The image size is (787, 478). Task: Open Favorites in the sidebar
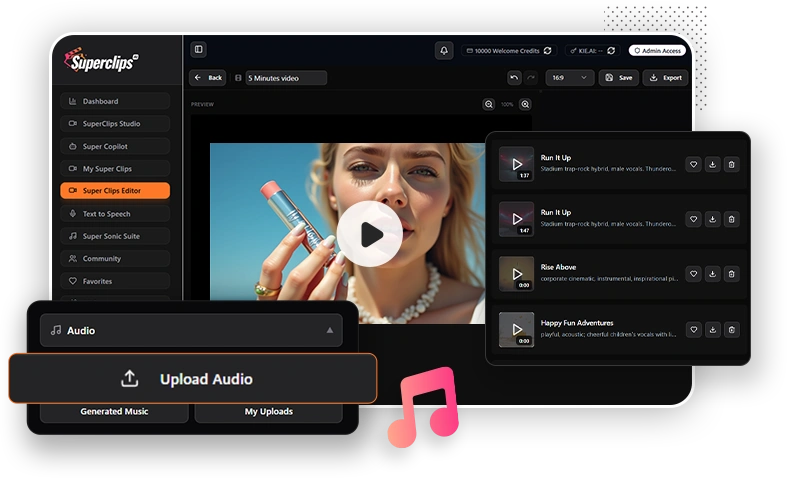tap(115, 281)
